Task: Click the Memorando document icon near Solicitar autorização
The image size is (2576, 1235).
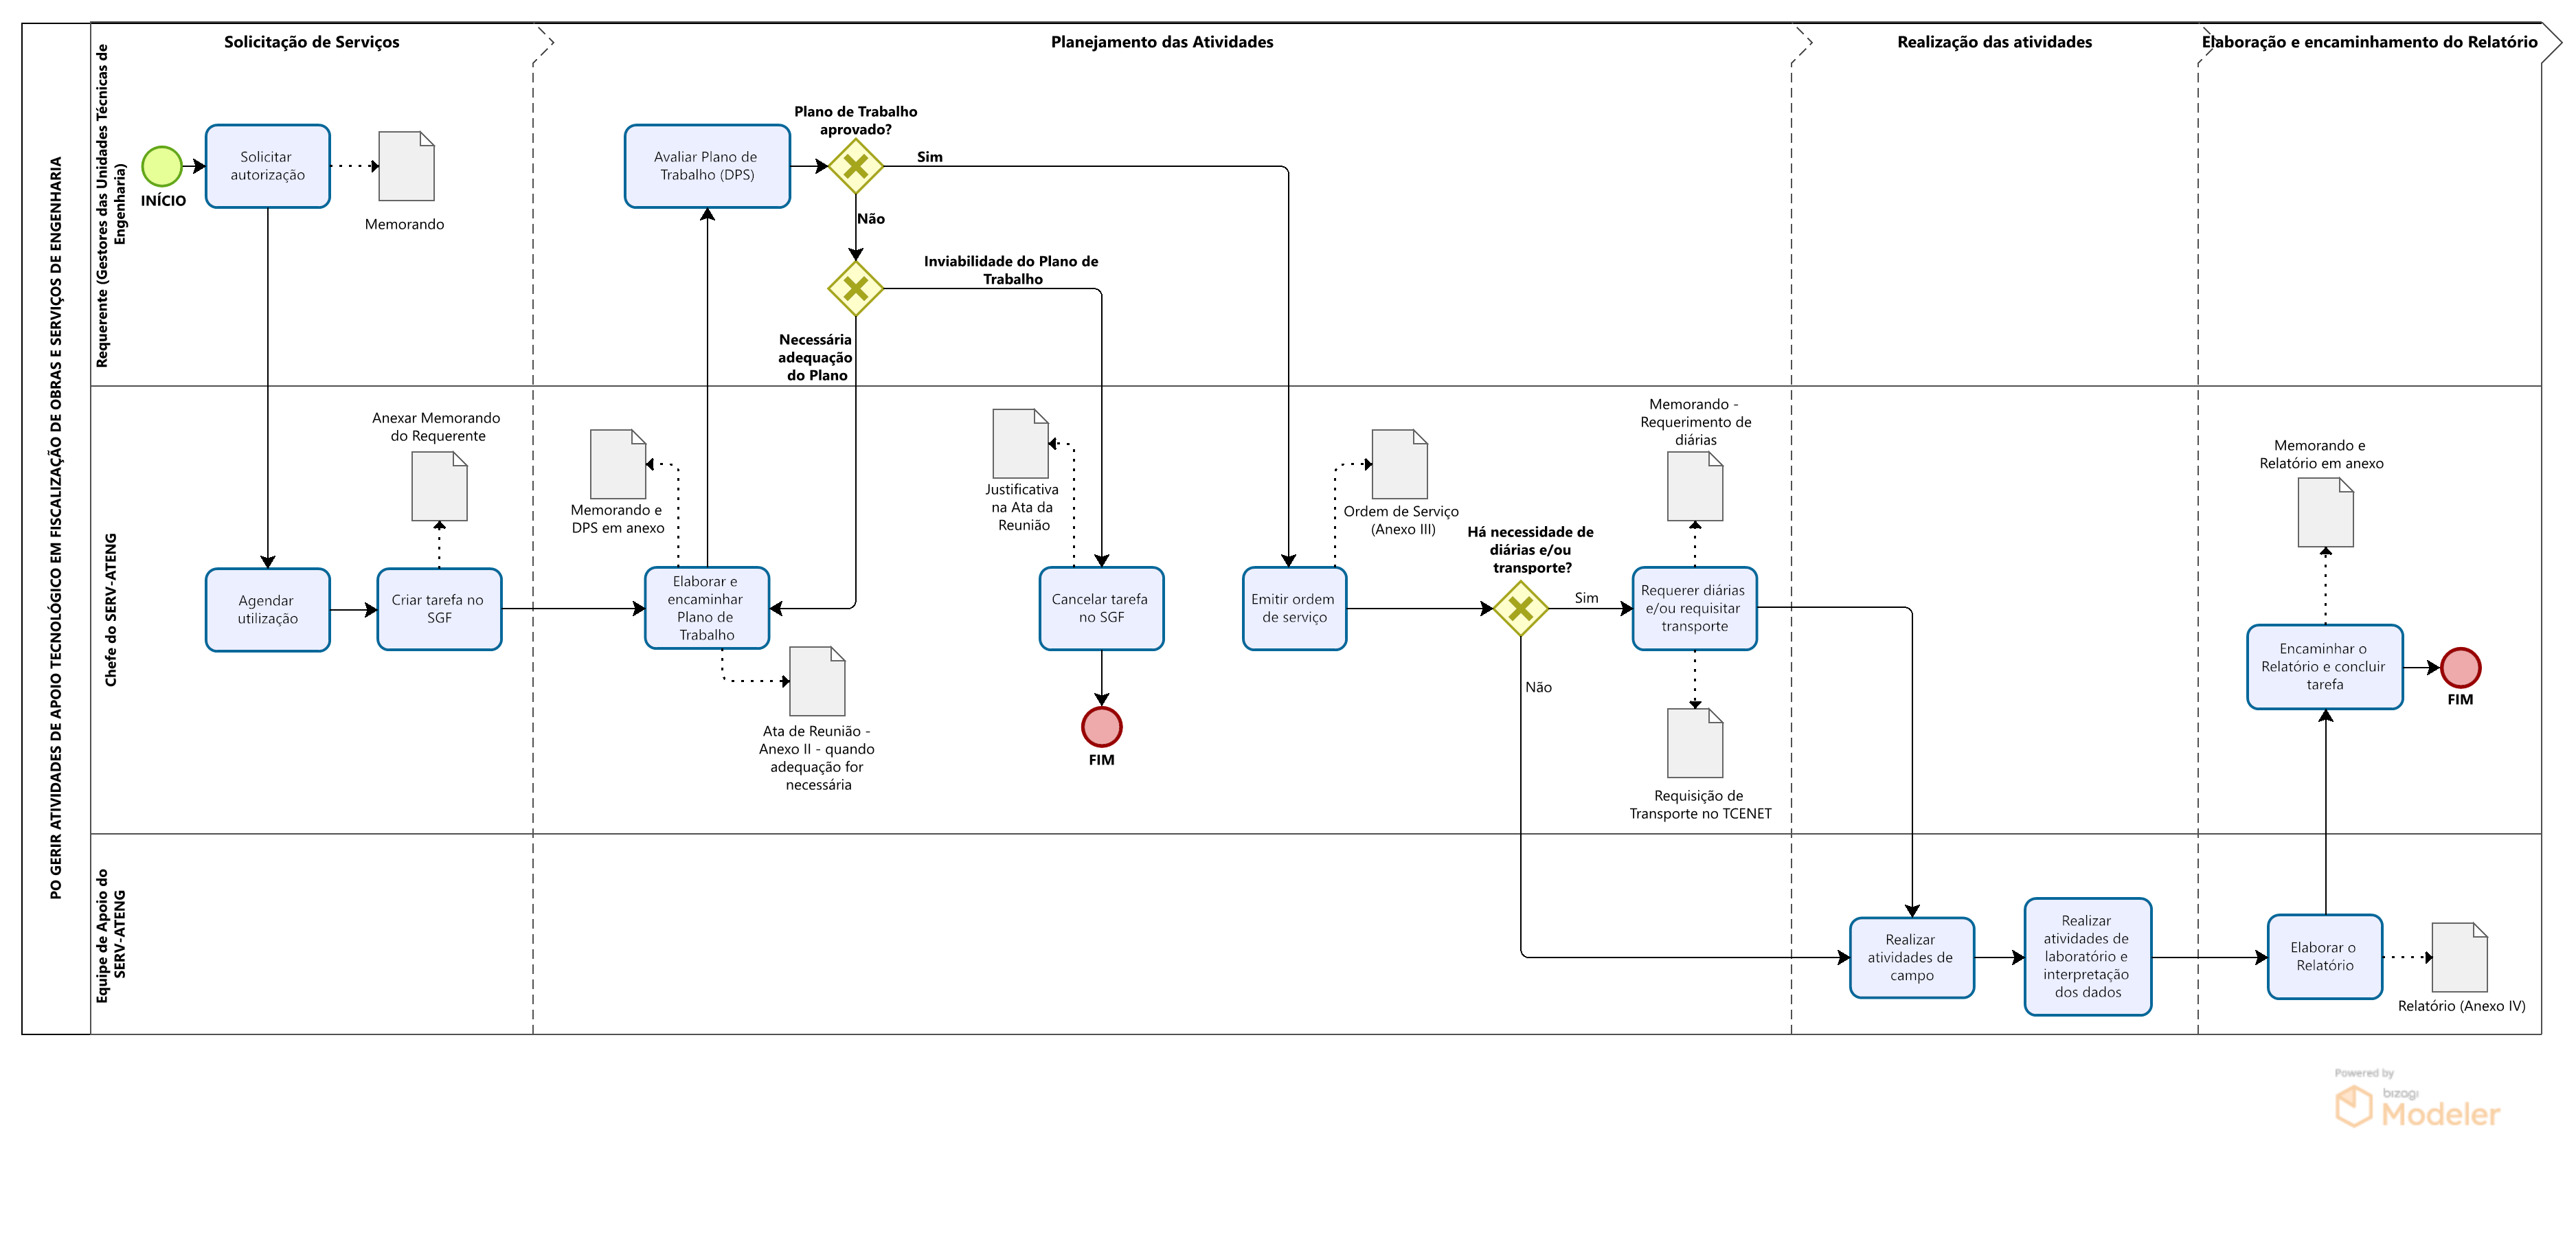Action: (406, 166)
